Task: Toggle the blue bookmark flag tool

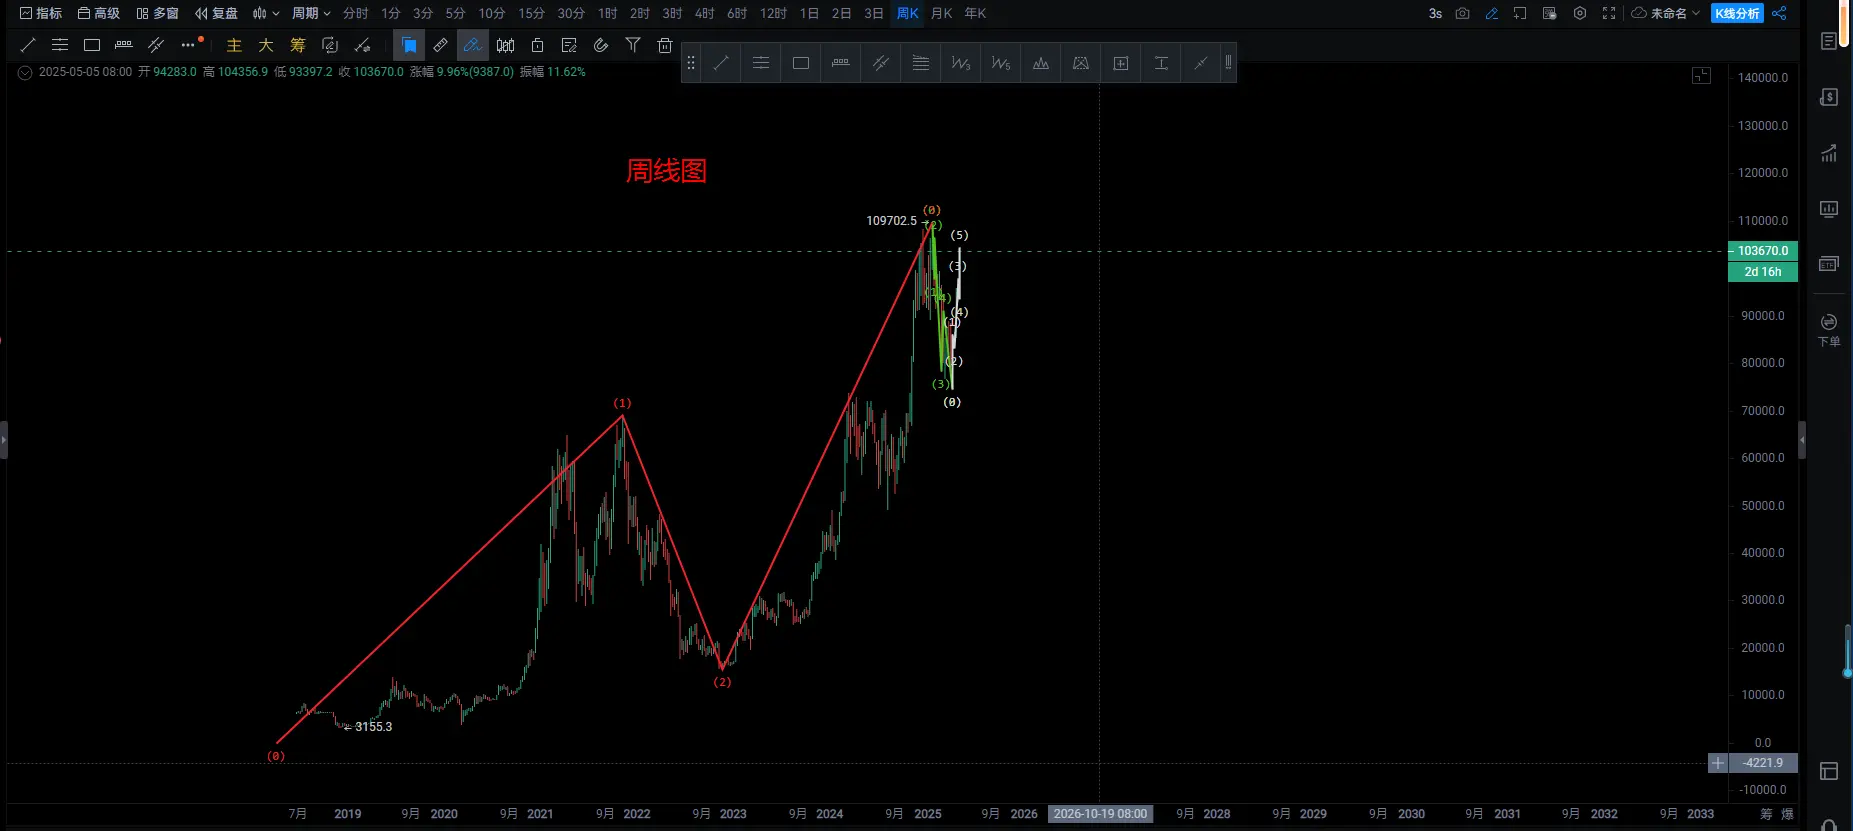Action: point(409,45)
